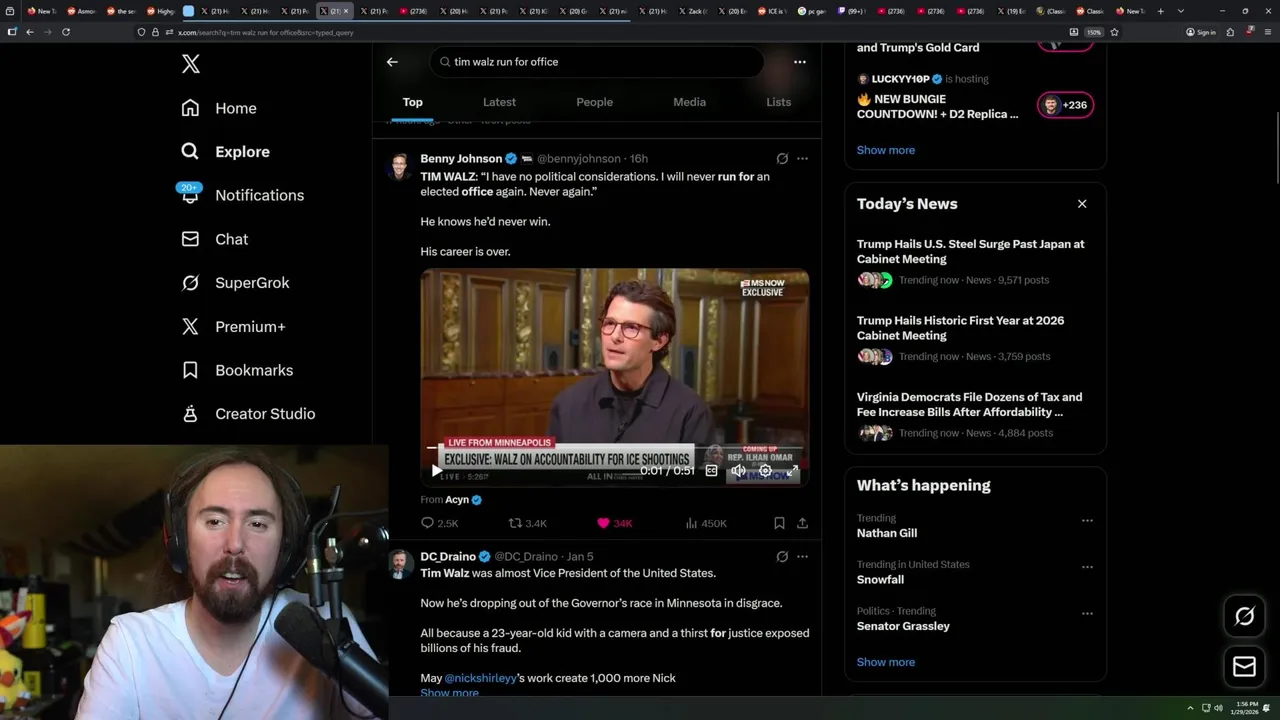1280x720 pixels.
Task: Open the floating messages envelope button
Action: (1244, 667)
